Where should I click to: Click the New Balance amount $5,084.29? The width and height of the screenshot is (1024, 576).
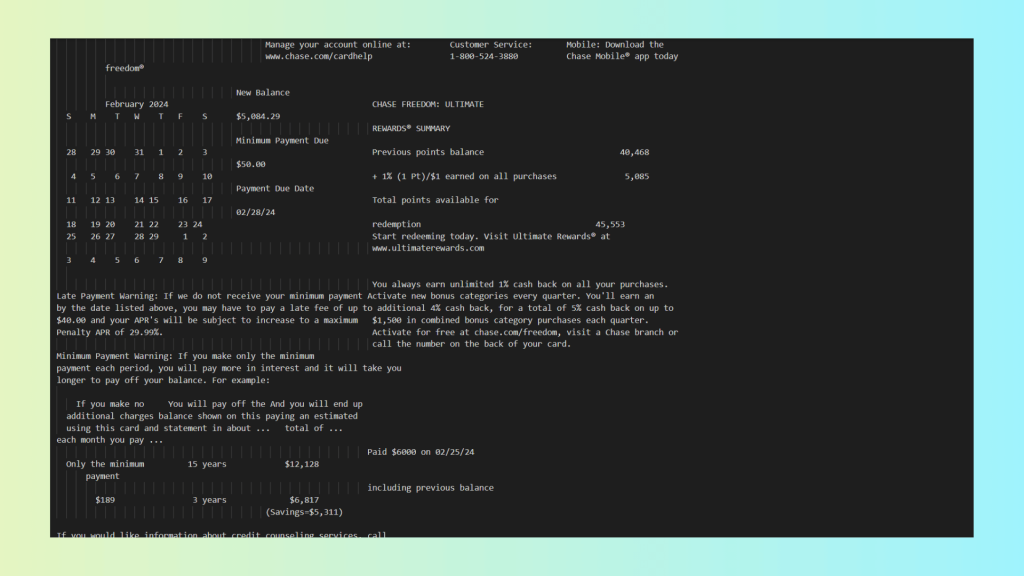(x=258, y=116)
